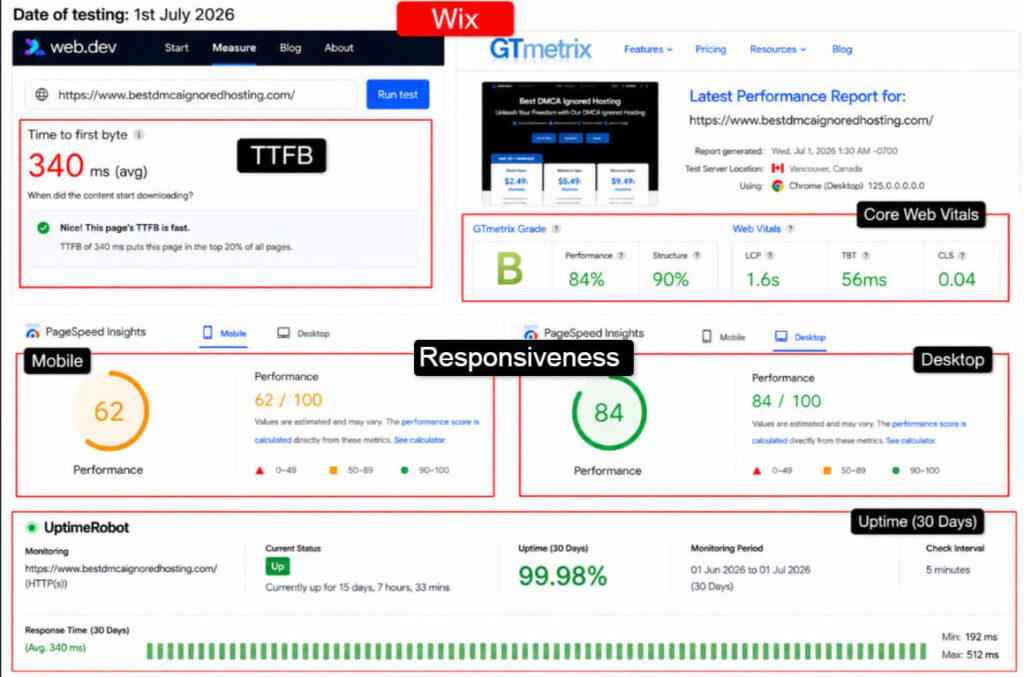1024x677 pixels.
Task: Click the green UptimeRobot status dot
Action: (31, 527)
